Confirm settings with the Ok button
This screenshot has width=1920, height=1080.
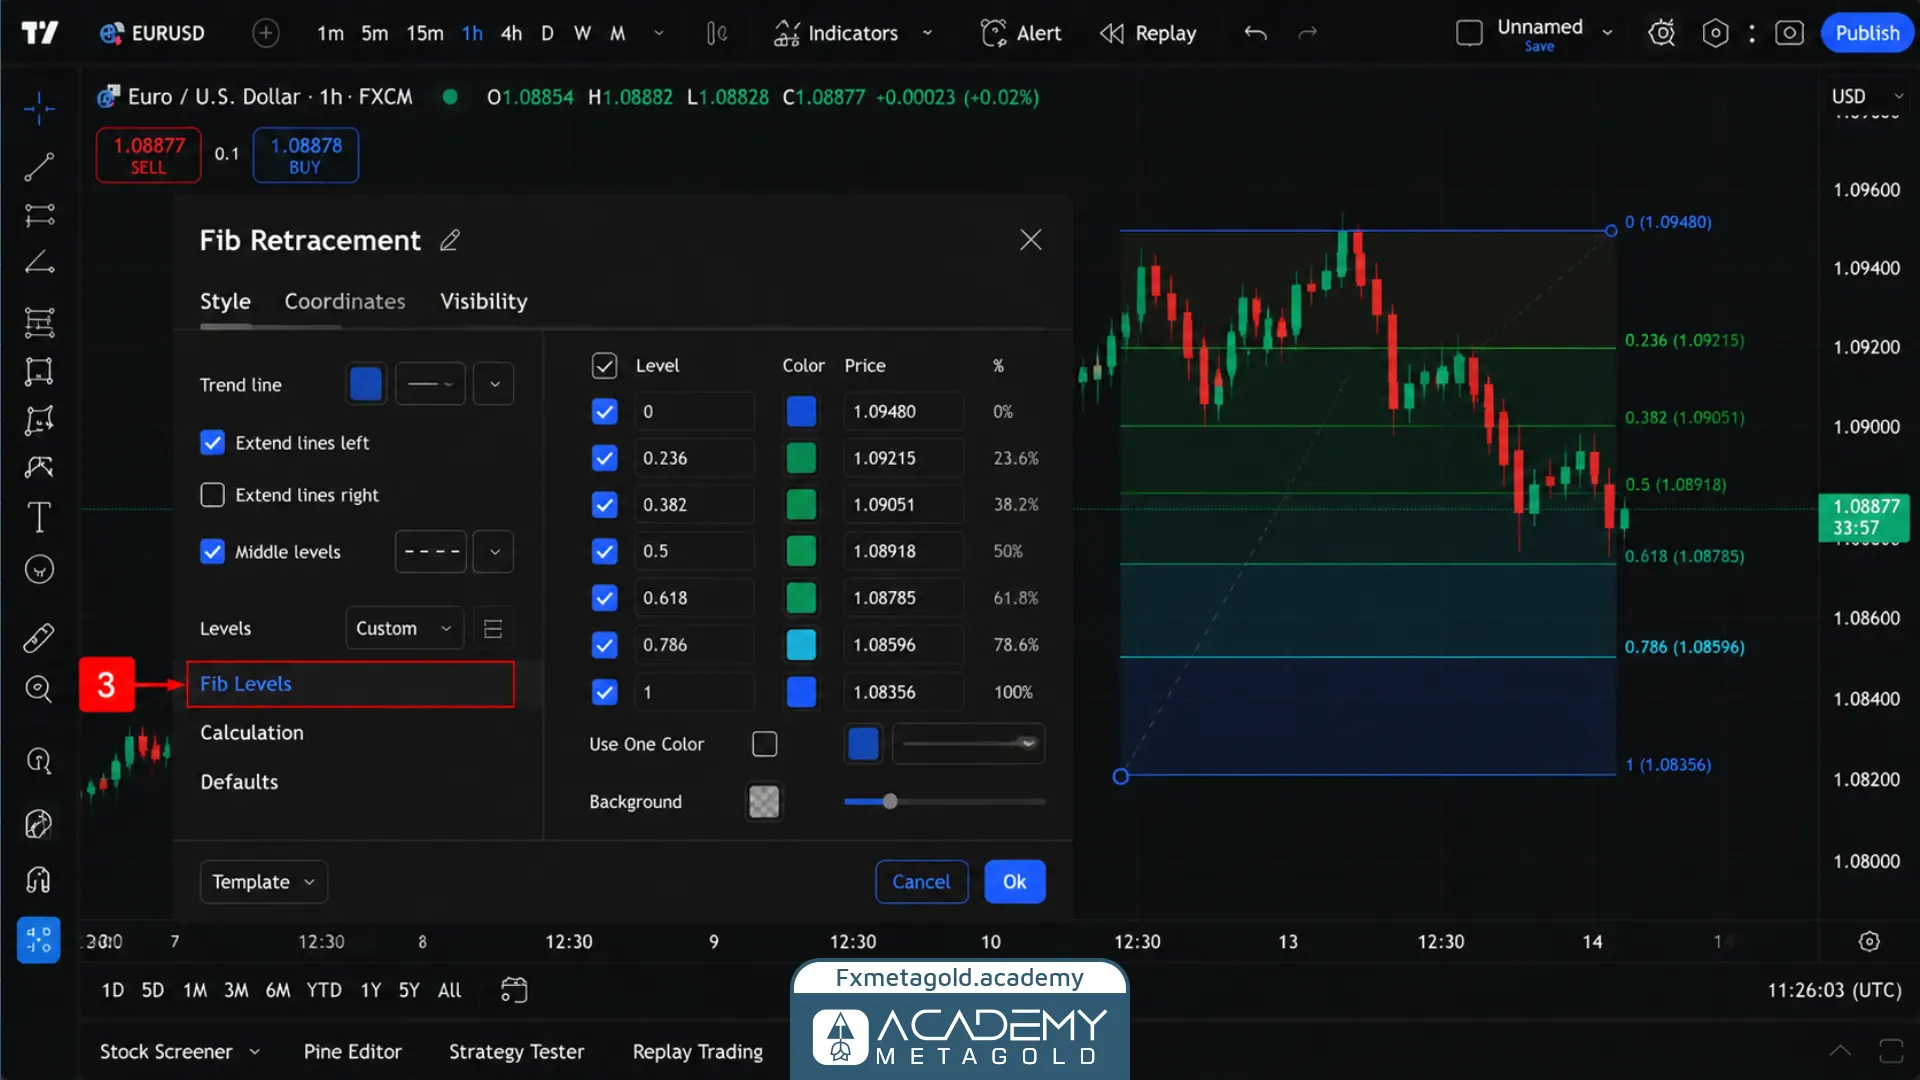coord(1015,882)
